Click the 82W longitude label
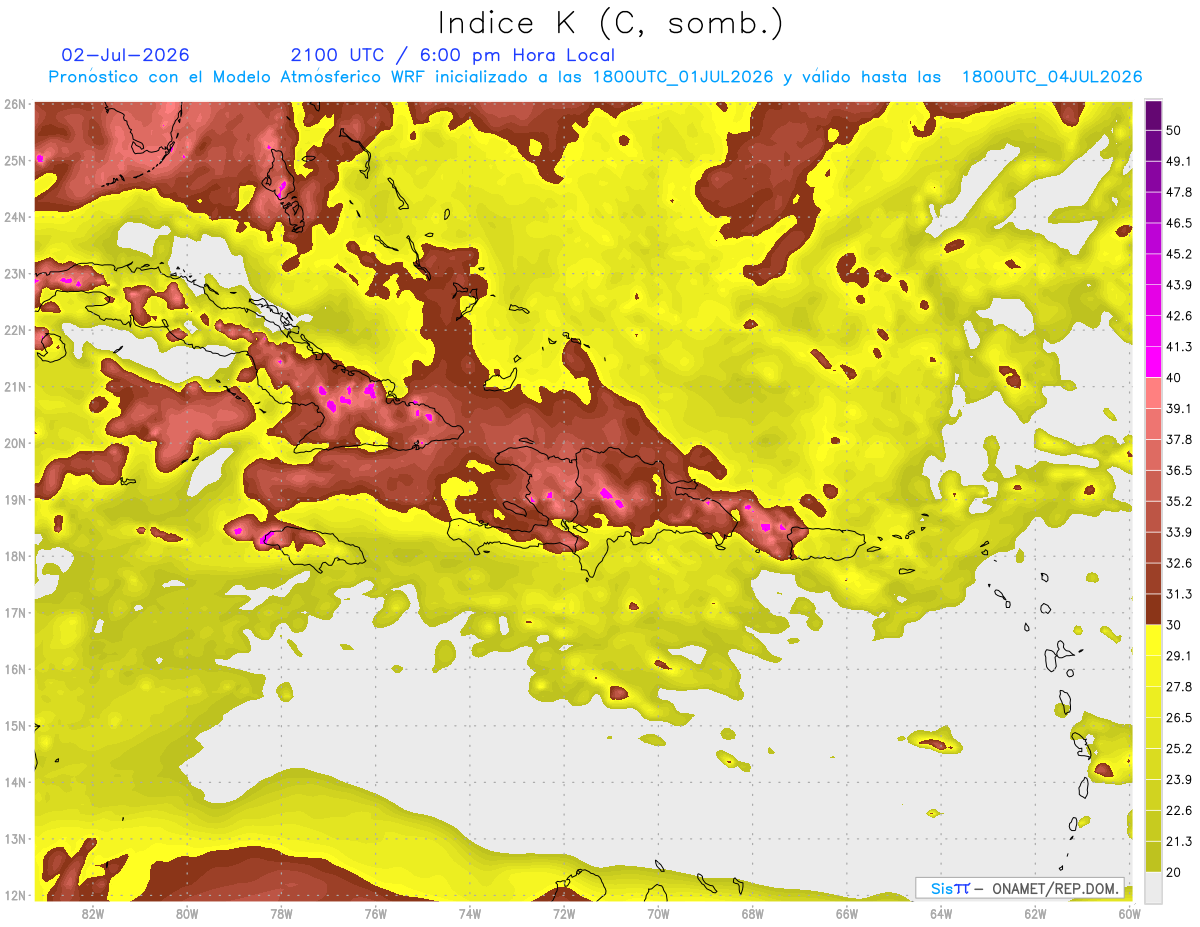Screen dimensions: 1200x927 tap(92, 914)
